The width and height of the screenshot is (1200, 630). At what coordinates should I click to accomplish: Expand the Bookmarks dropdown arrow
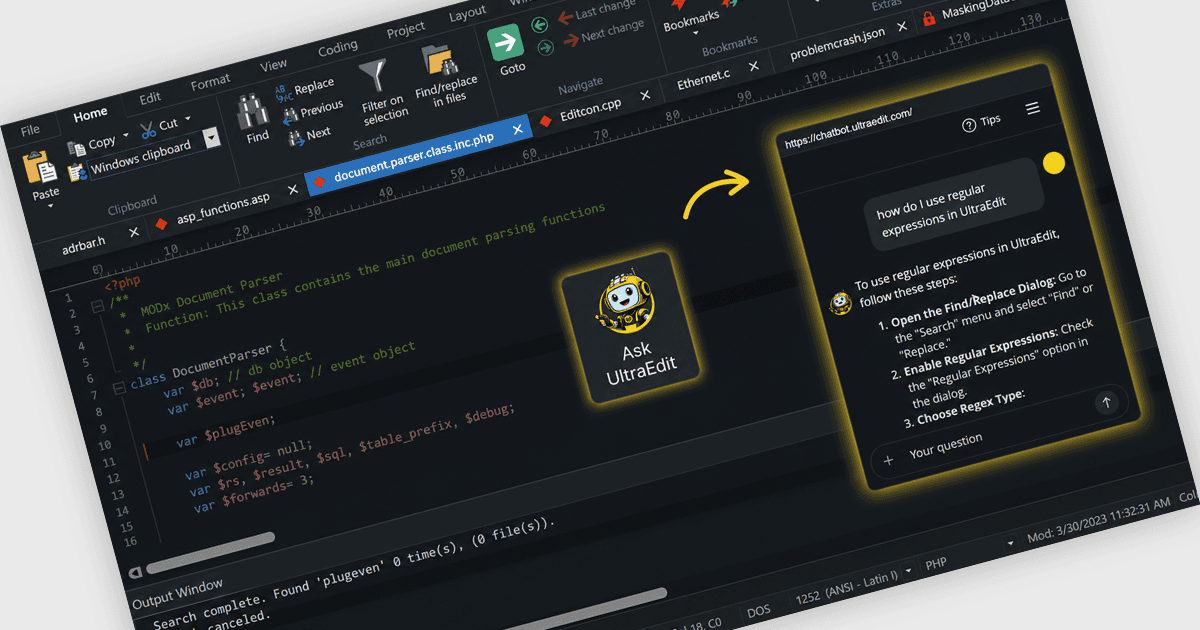(x=695, y=33)
